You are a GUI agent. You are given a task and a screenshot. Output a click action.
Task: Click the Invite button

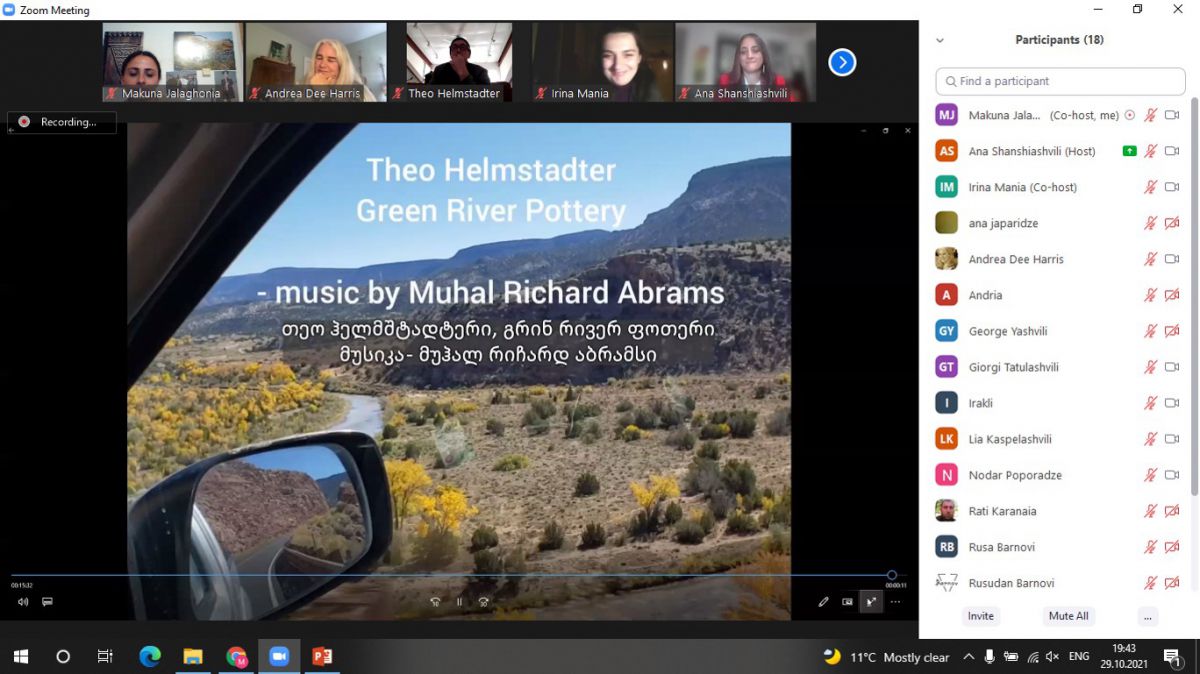980,616
